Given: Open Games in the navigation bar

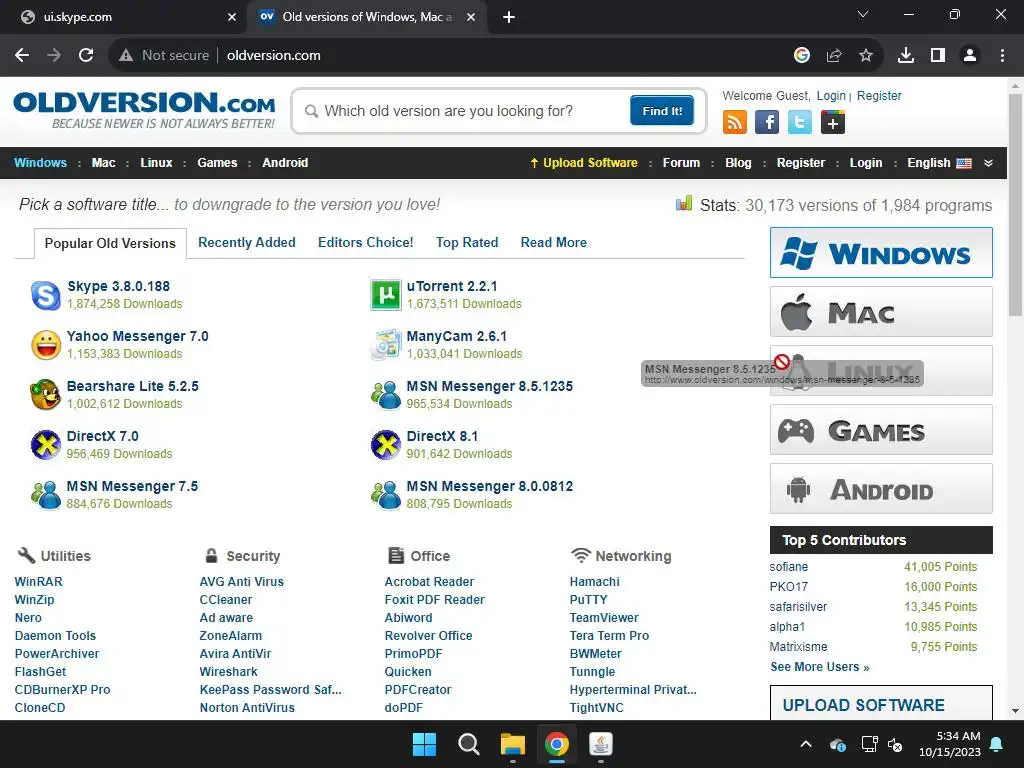Looking at the screenshot, I should (217, 163).
